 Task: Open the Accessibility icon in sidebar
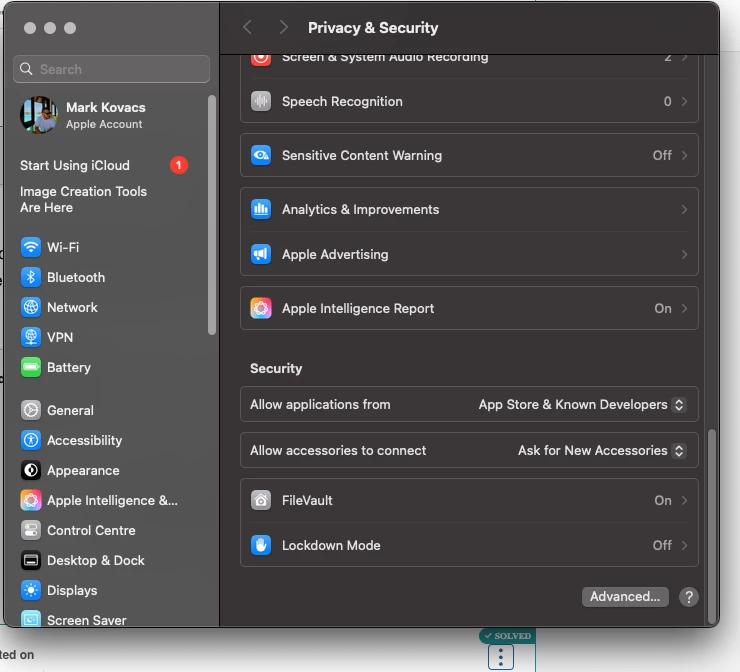coord(31,440)
